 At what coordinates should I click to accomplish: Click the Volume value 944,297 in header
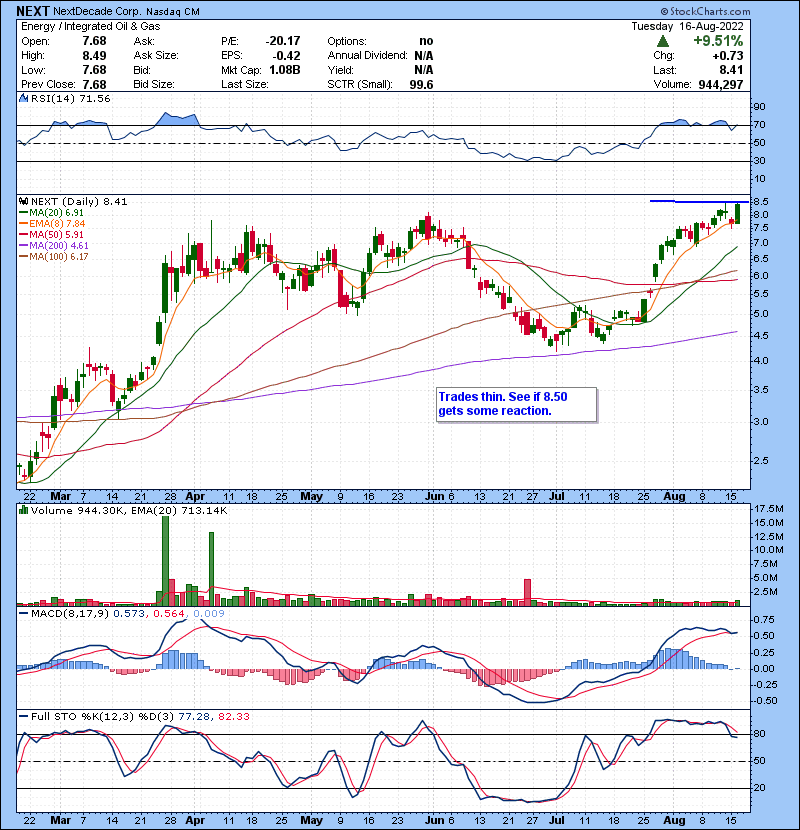721,85
